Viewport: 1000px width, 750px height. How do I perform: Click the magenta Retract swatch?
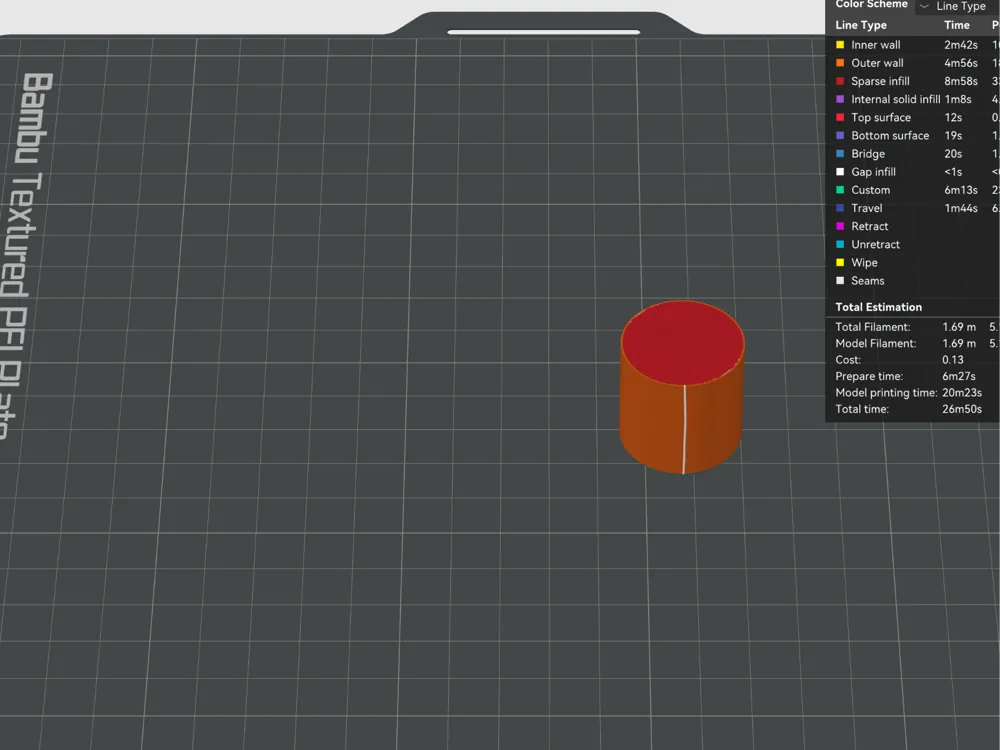pos(840,226)
